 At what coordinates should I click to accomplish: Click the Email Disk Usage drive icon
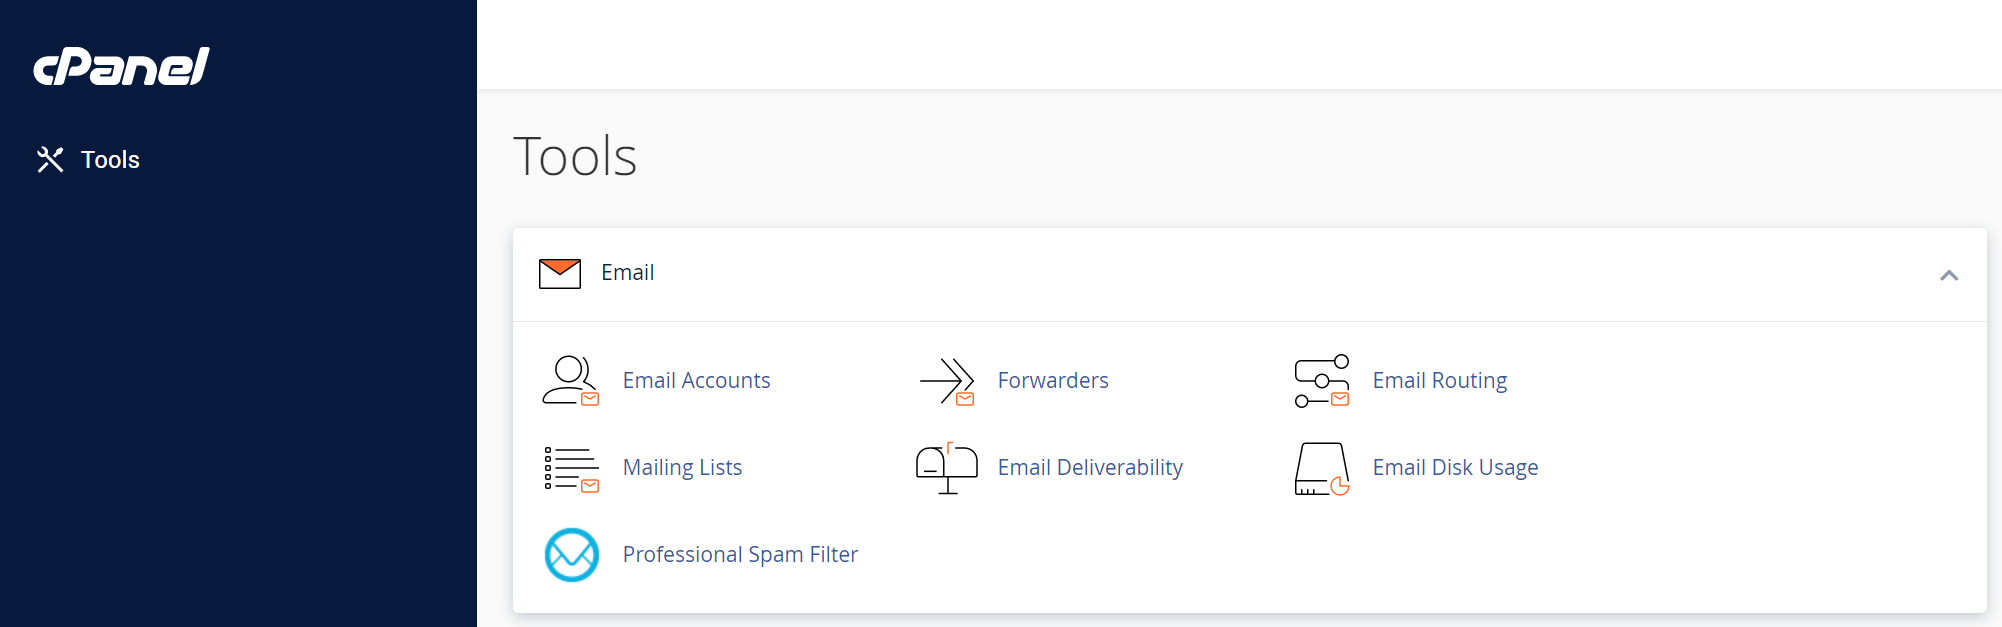pyautogui.click(x=1322, y=468)
